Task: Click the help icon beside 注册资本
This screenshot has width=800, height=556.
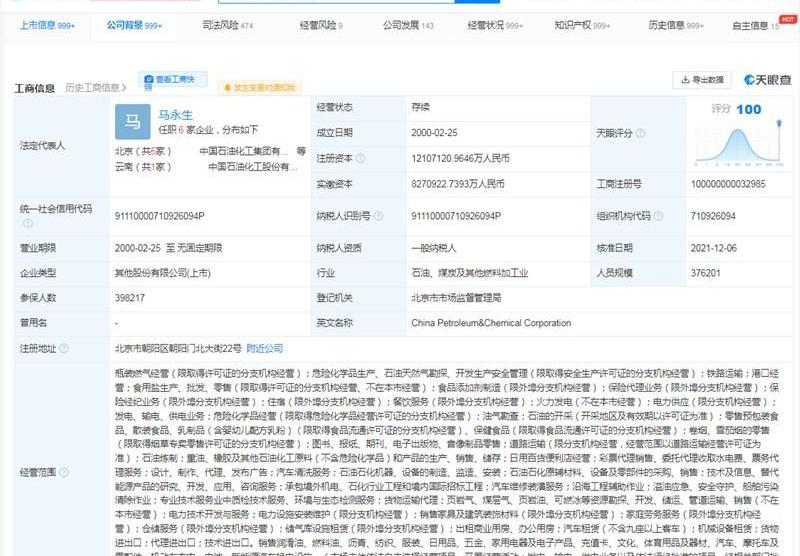Action: (x=360, y=159)
